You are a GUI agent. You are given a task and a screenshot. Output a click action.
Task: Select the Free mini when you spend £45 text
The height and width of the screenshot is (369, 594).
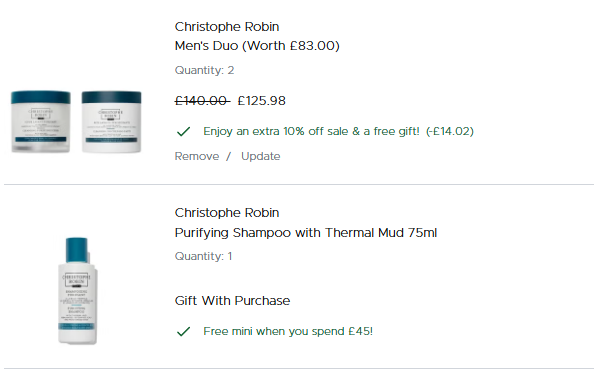coord(288,331)
